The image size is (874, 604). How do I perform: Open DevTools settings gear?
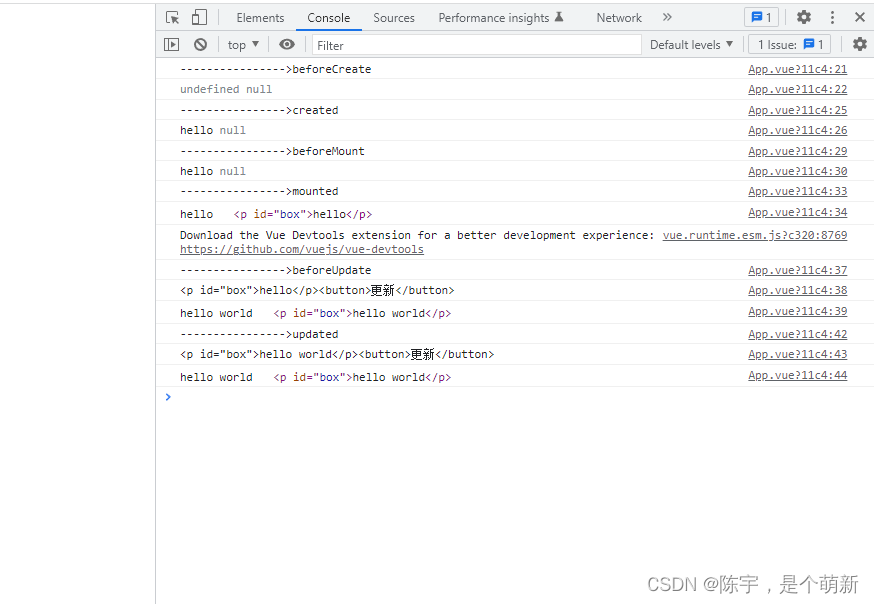click(804, 17)
